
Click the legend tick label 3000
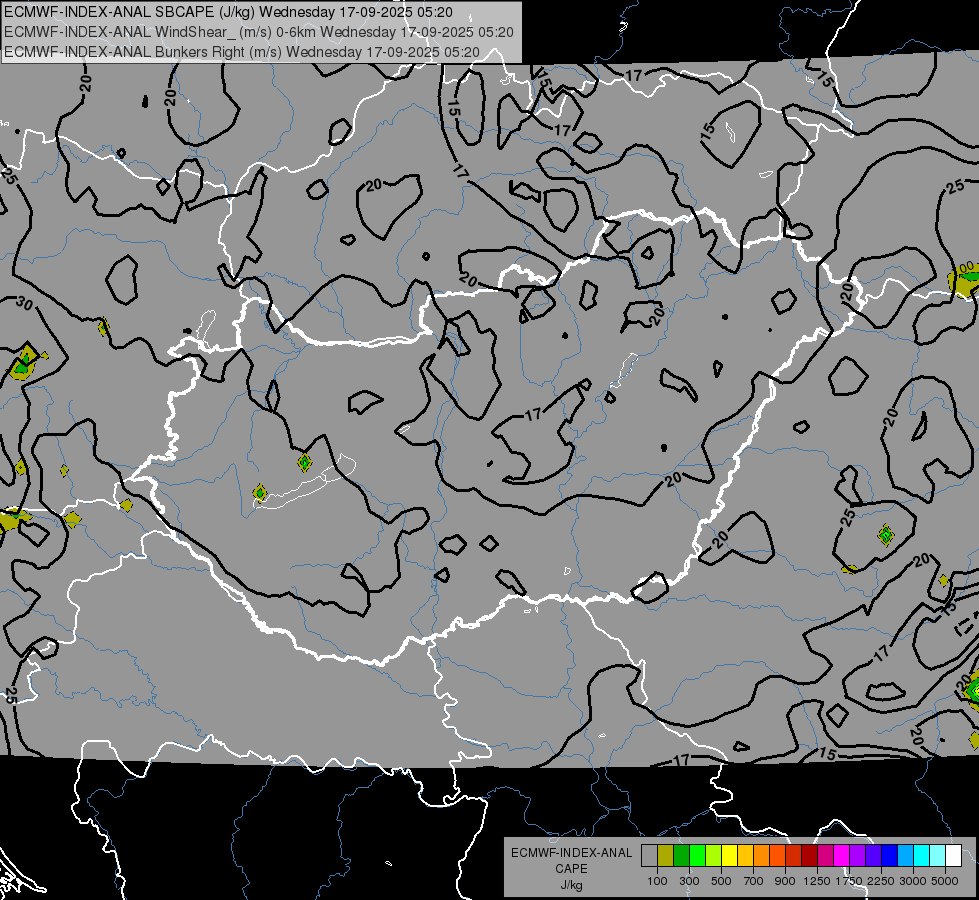913,881
